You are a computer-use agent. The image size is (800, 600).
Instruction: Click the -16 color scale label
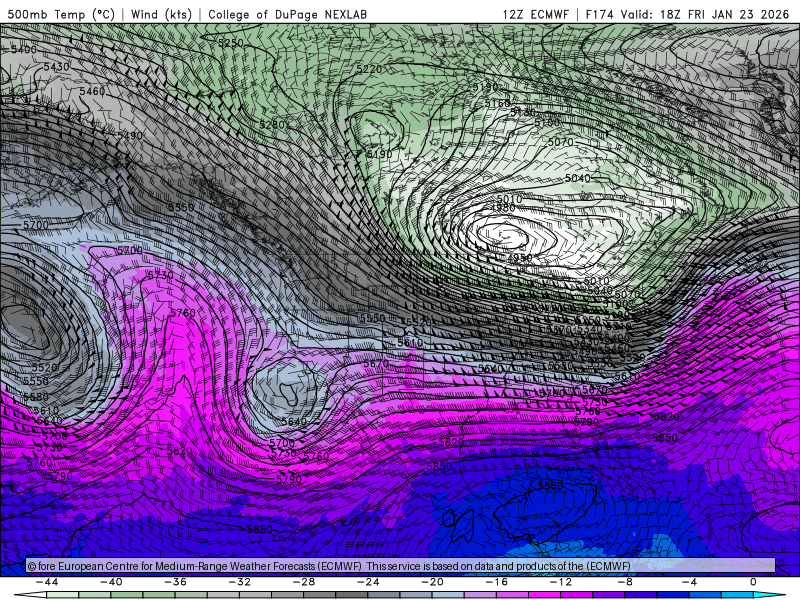(497, 582)
